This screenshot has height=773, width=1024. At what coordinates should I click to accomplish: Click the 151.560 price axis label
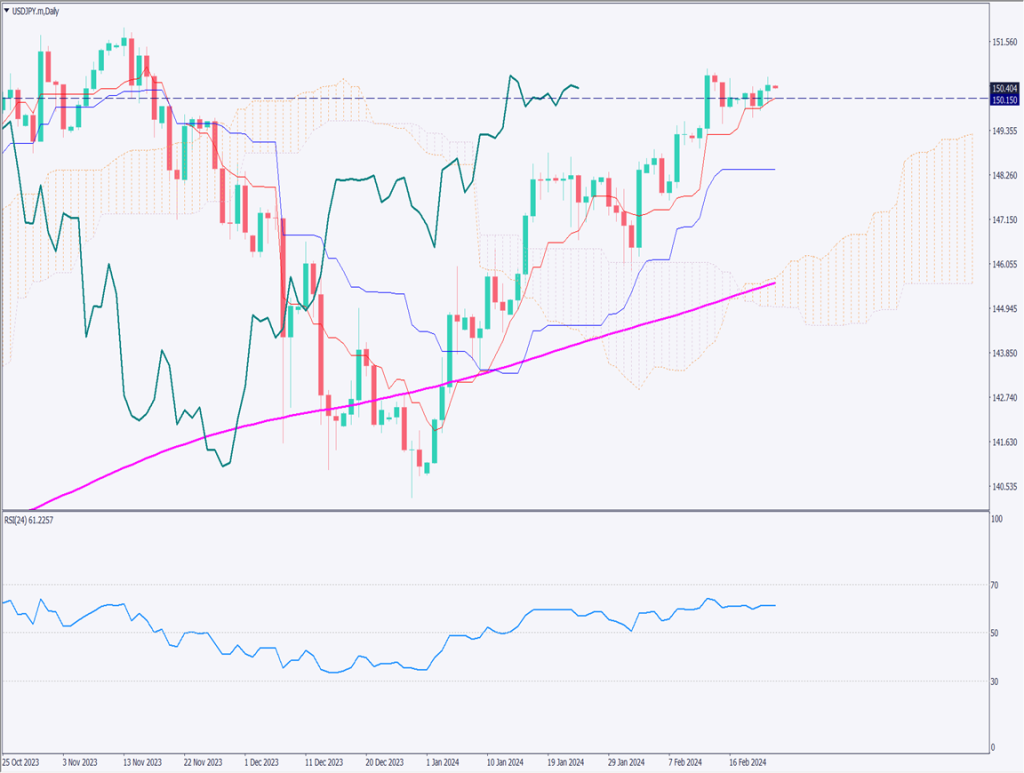[x=1003, y=43]
